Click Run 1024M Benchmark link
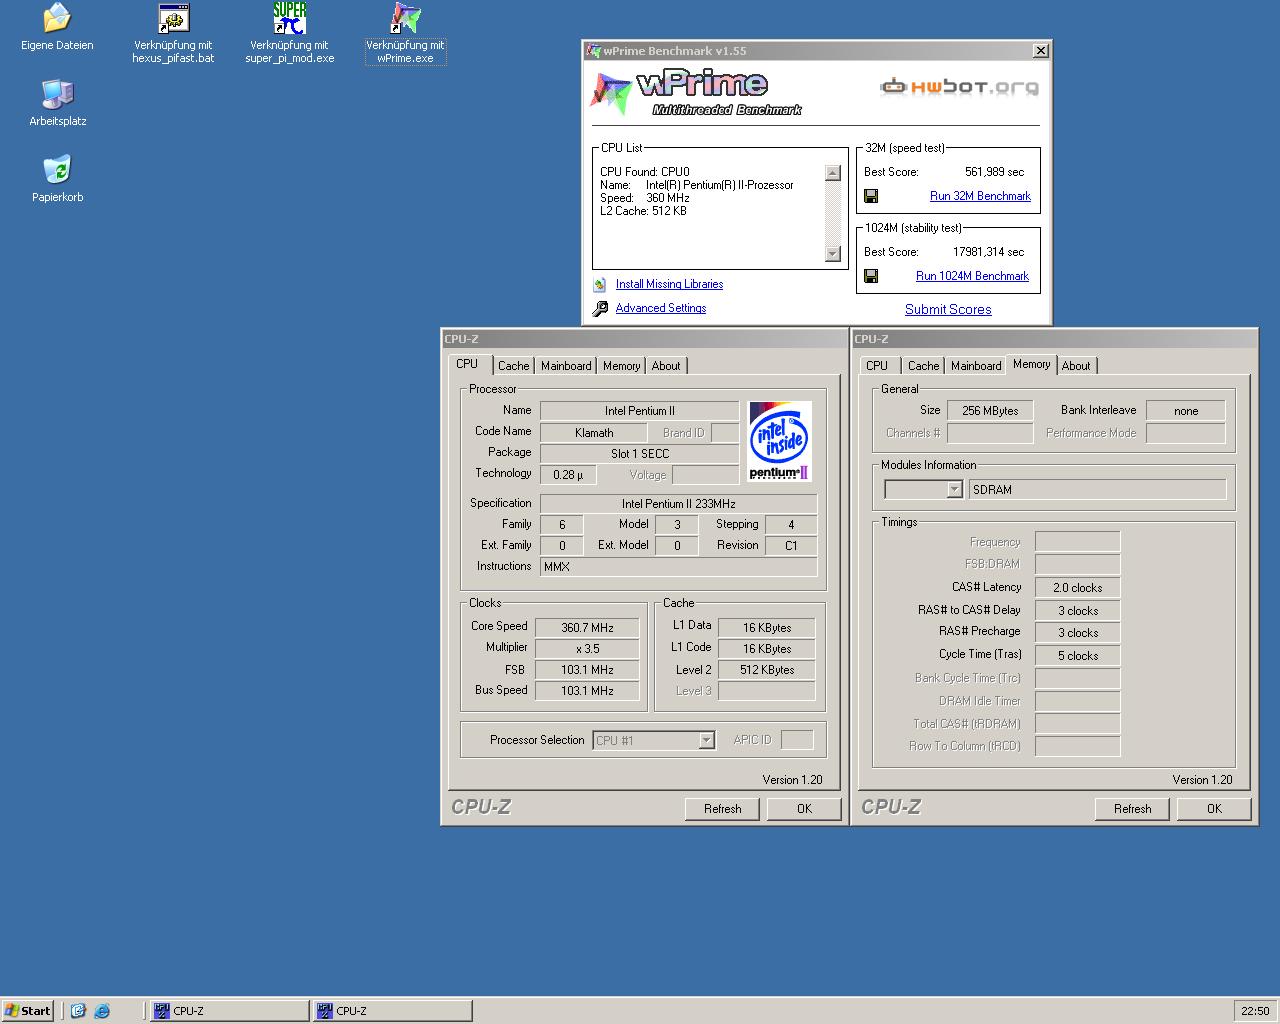The height and width of the screenshot is (1024, 1280). pos(972,276)
